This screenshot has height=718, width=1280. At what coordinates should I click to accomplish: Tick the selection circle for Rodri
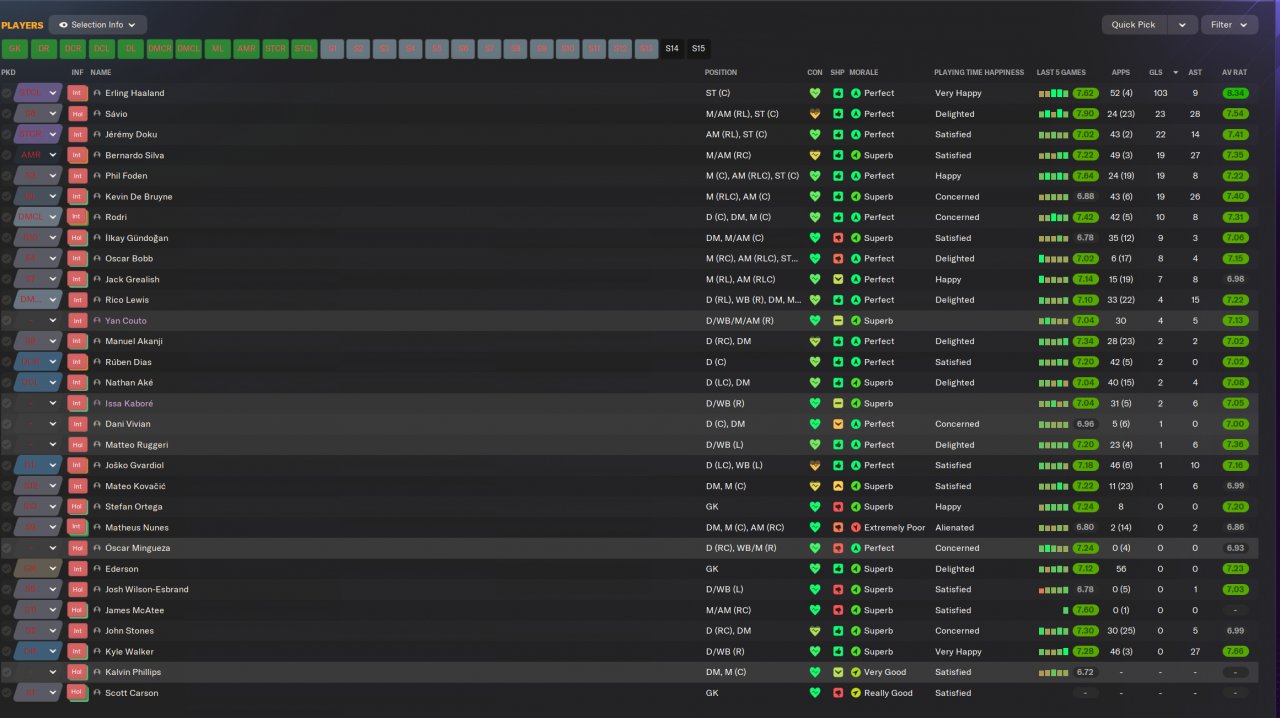click(7, 217)
